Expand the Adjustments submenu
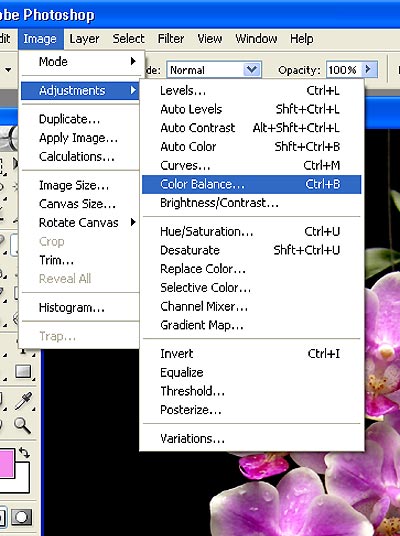The image size is (400, 536). click(80, 91)
